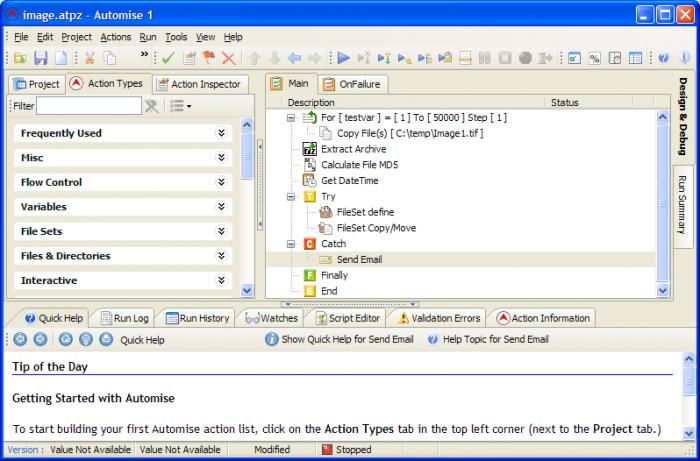Open the Run History tab

click(x=197, y=318)
